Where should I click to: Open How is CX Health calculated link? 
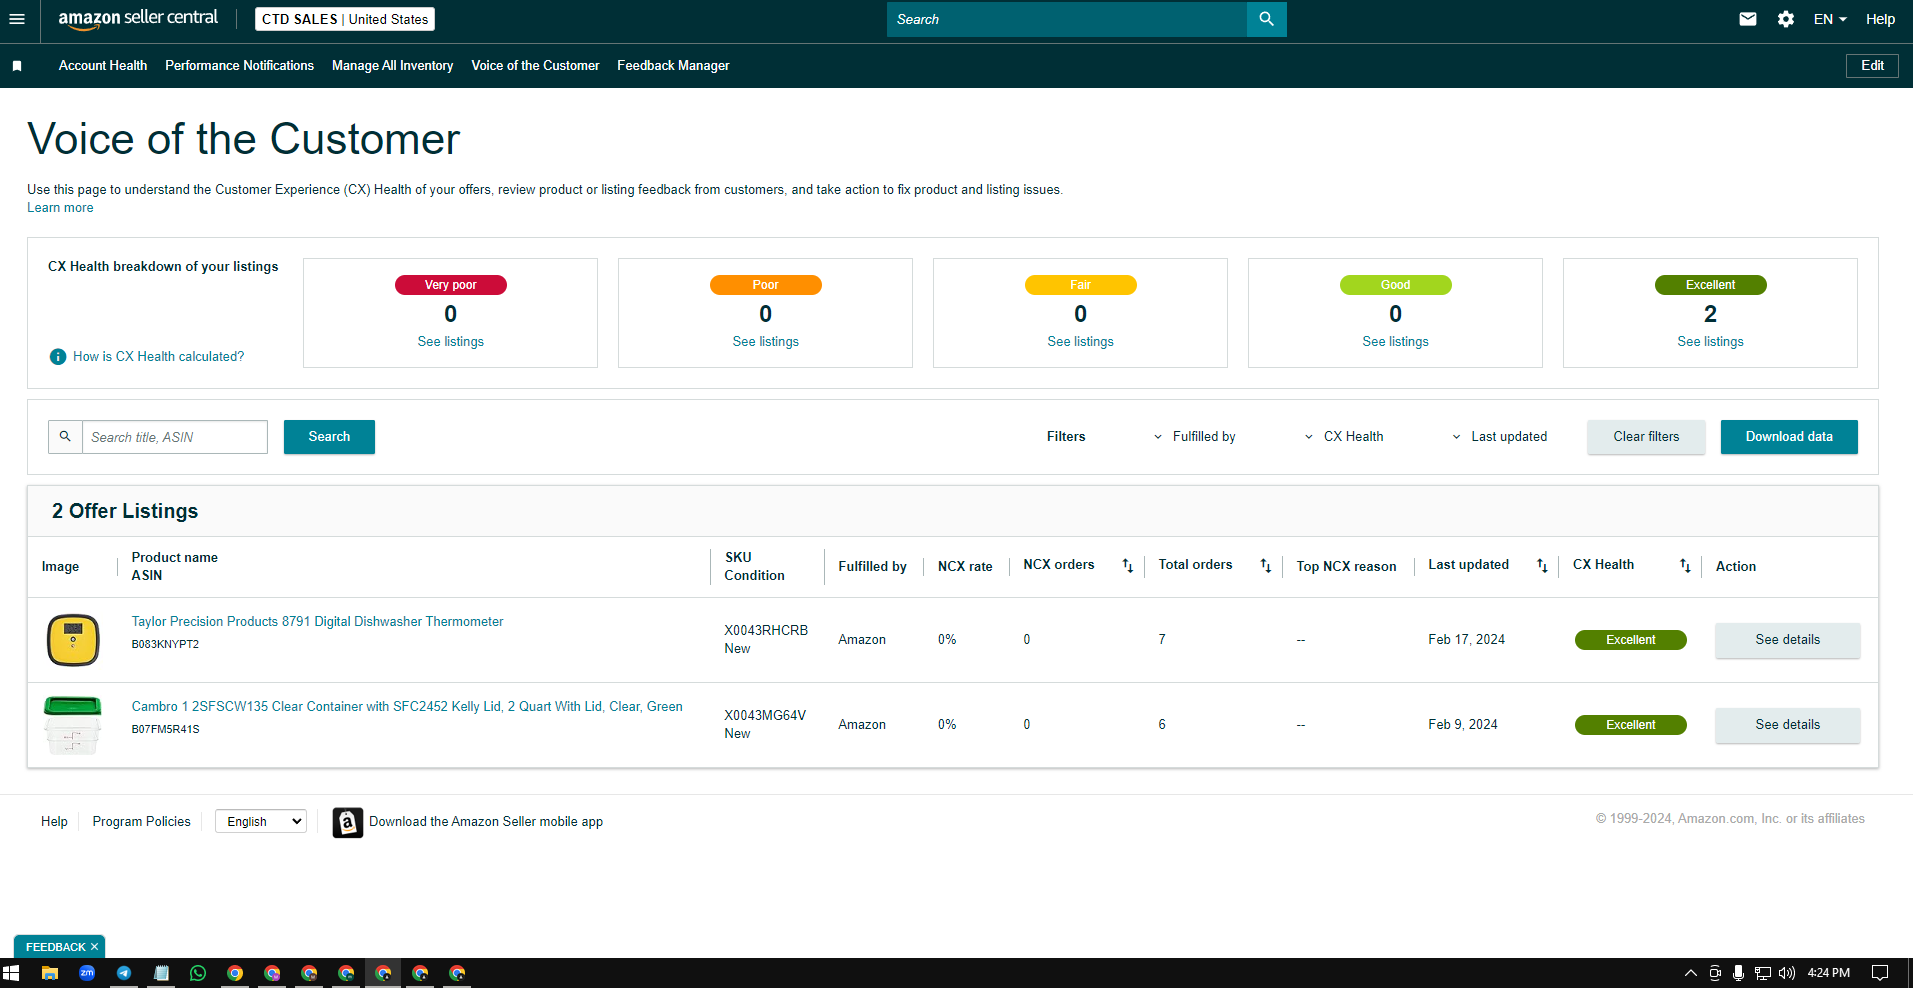[x=158, y=357]
